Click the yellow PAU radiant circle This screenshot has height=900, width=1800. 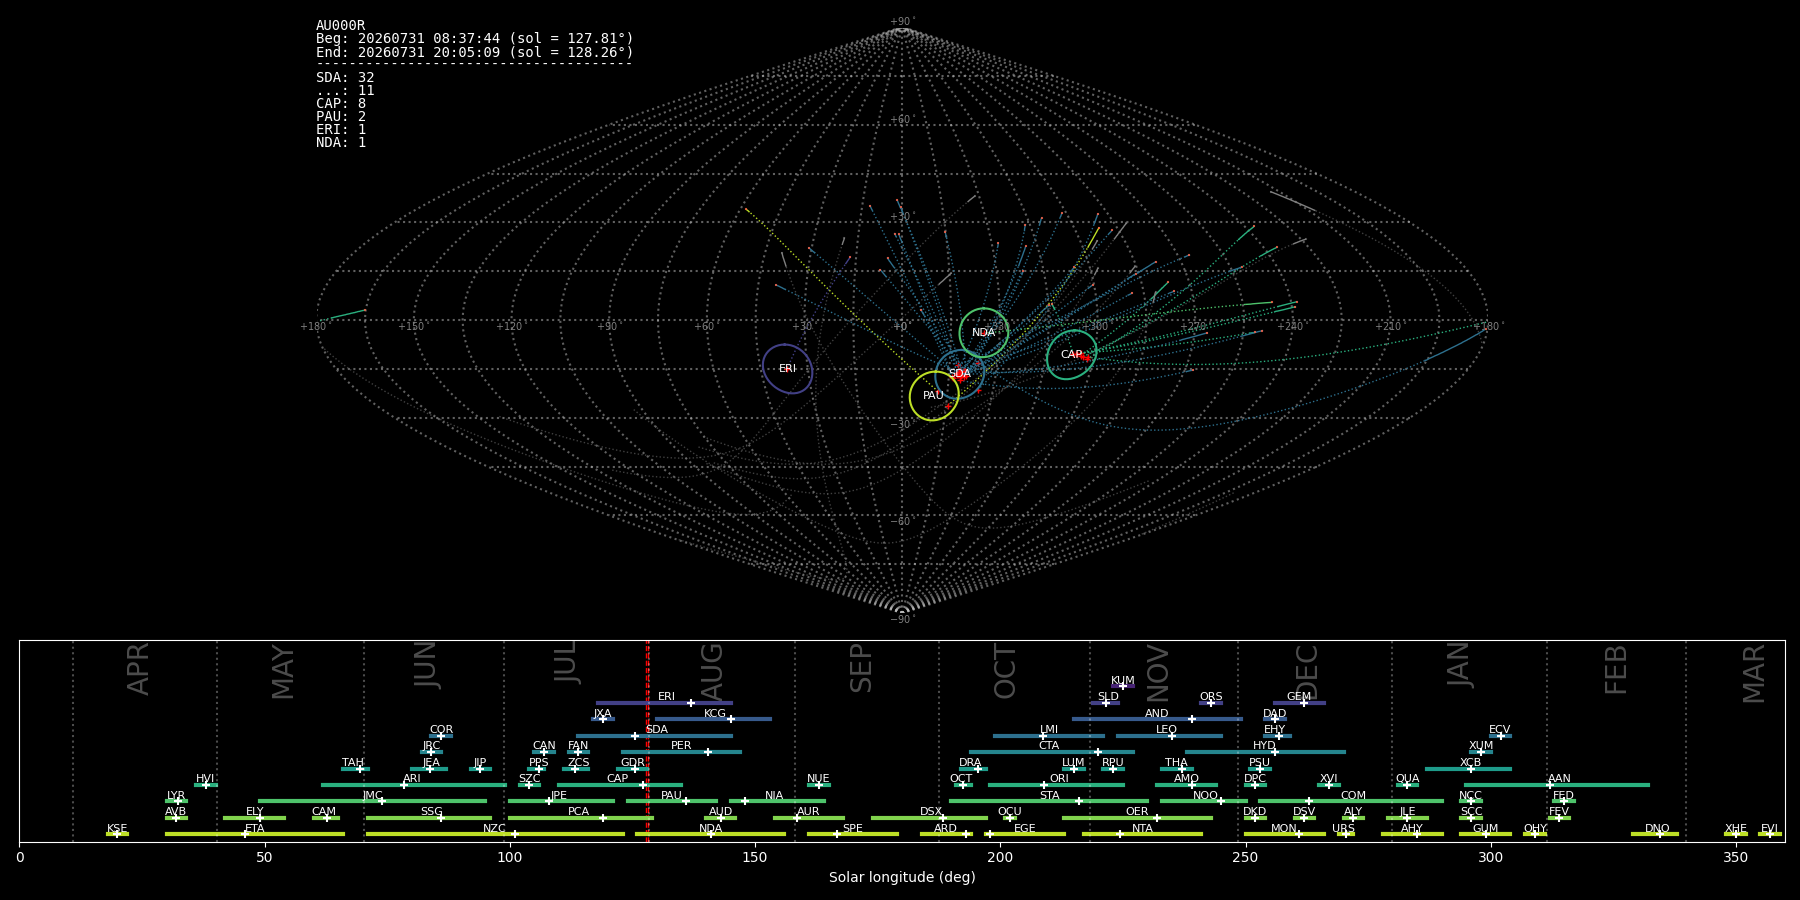click(934, 396)
